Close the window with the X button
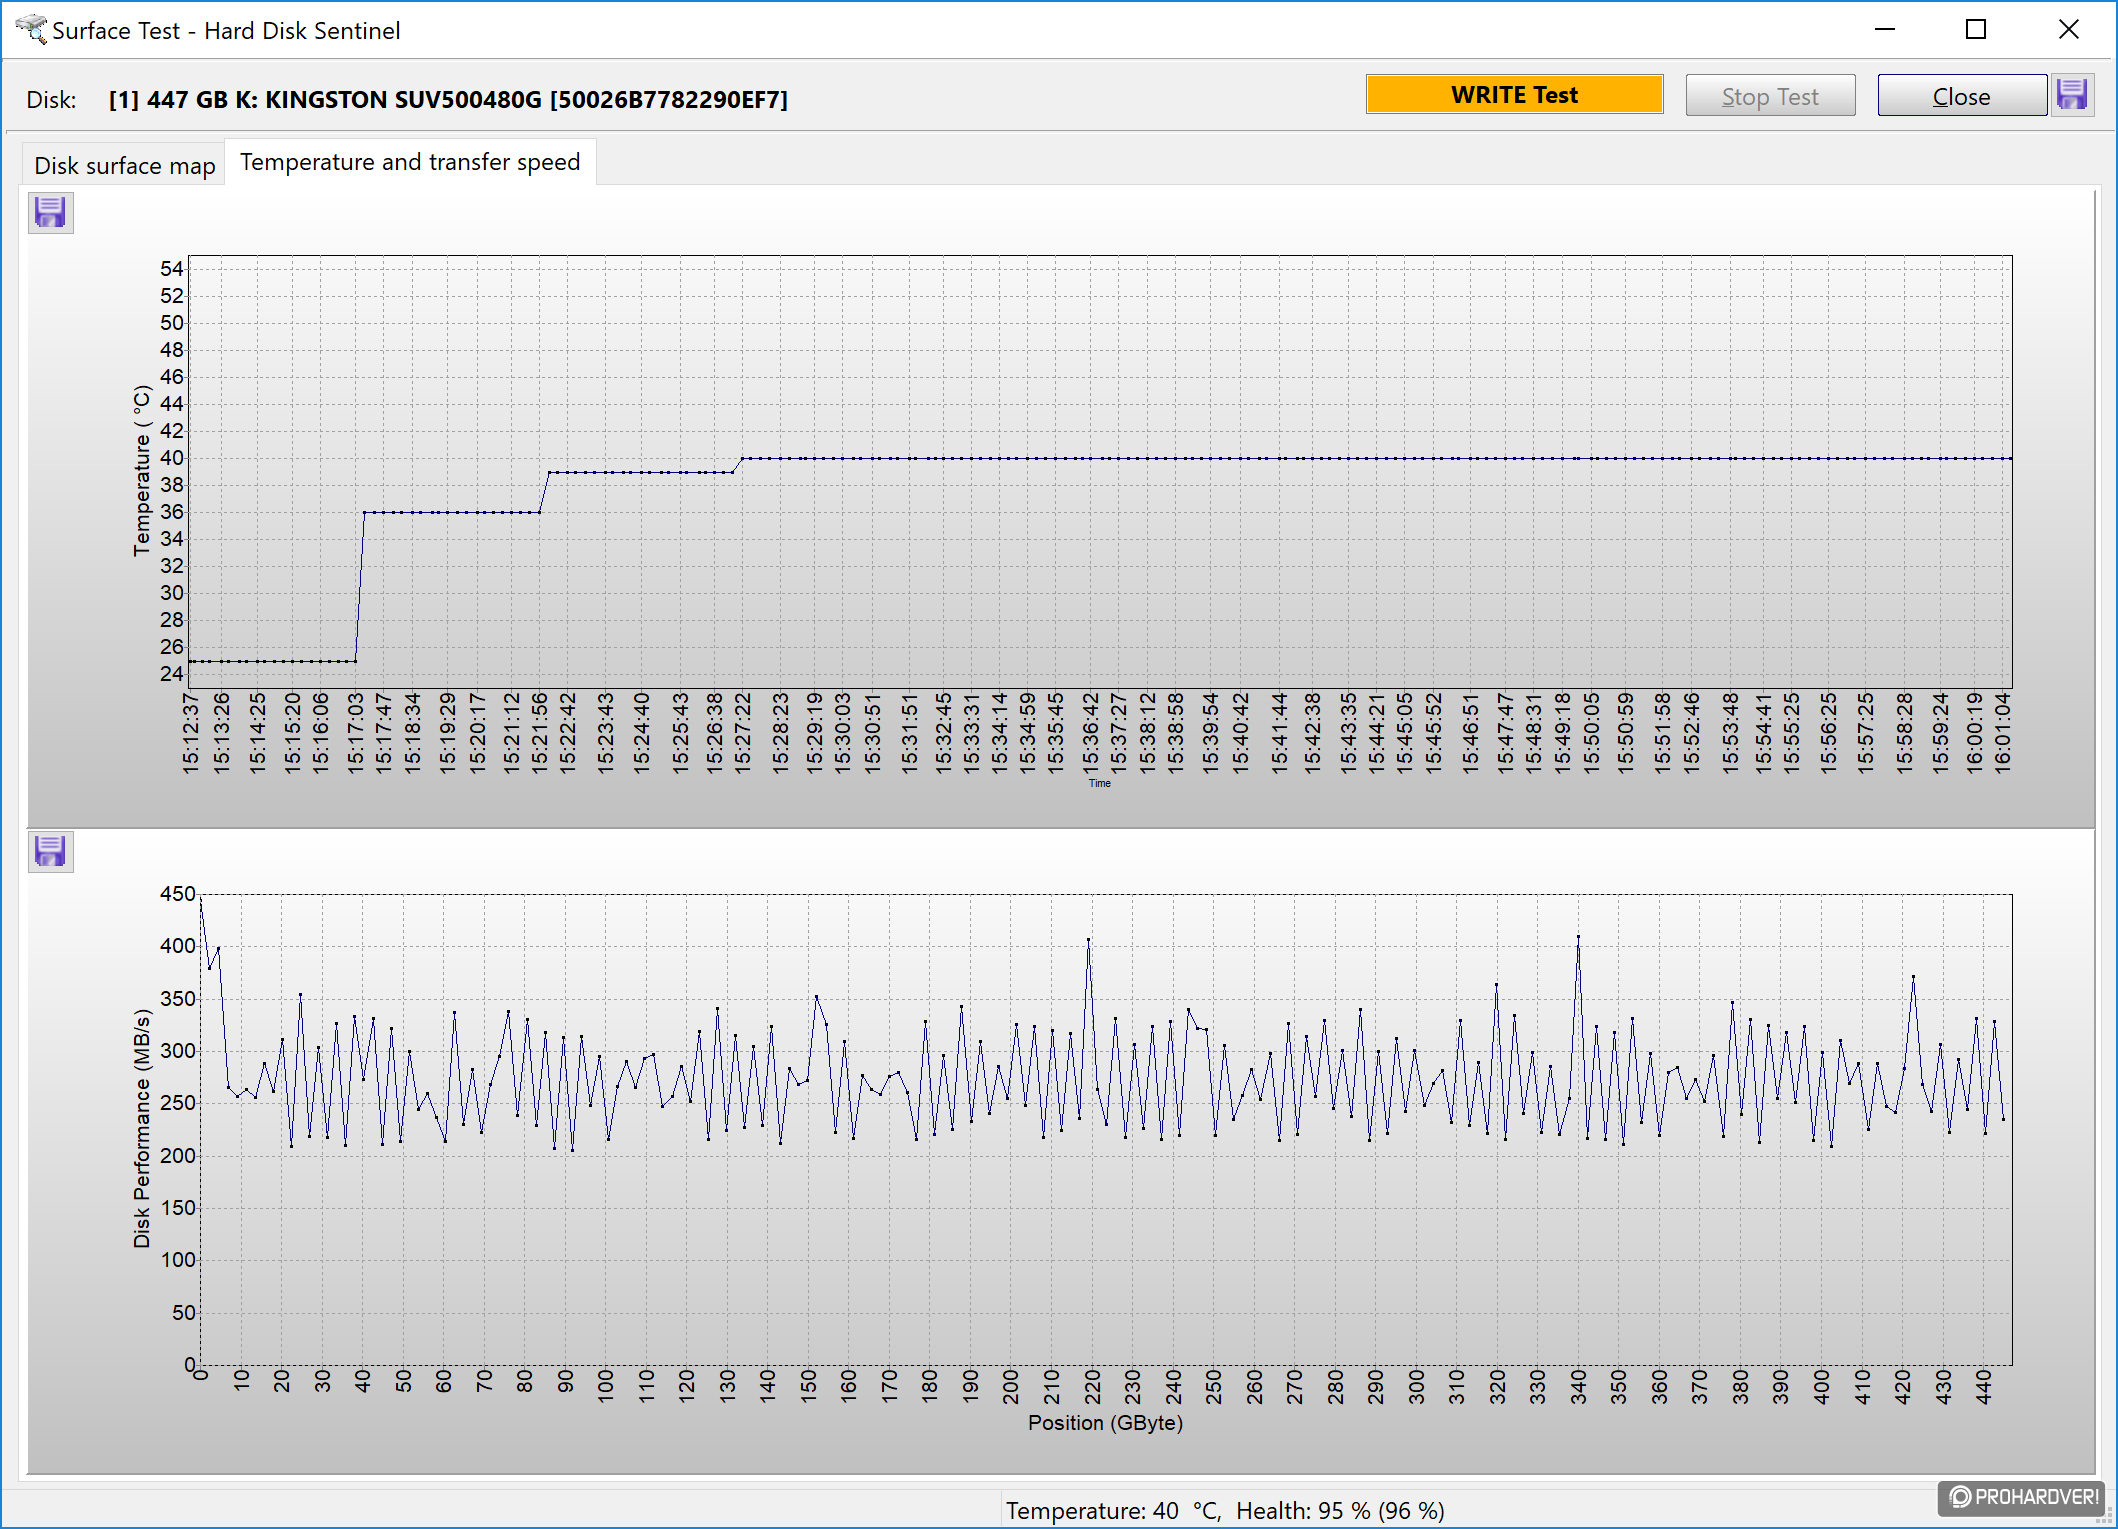This screenshot has width=2118, height=1529. click(x=2068, y=30)
